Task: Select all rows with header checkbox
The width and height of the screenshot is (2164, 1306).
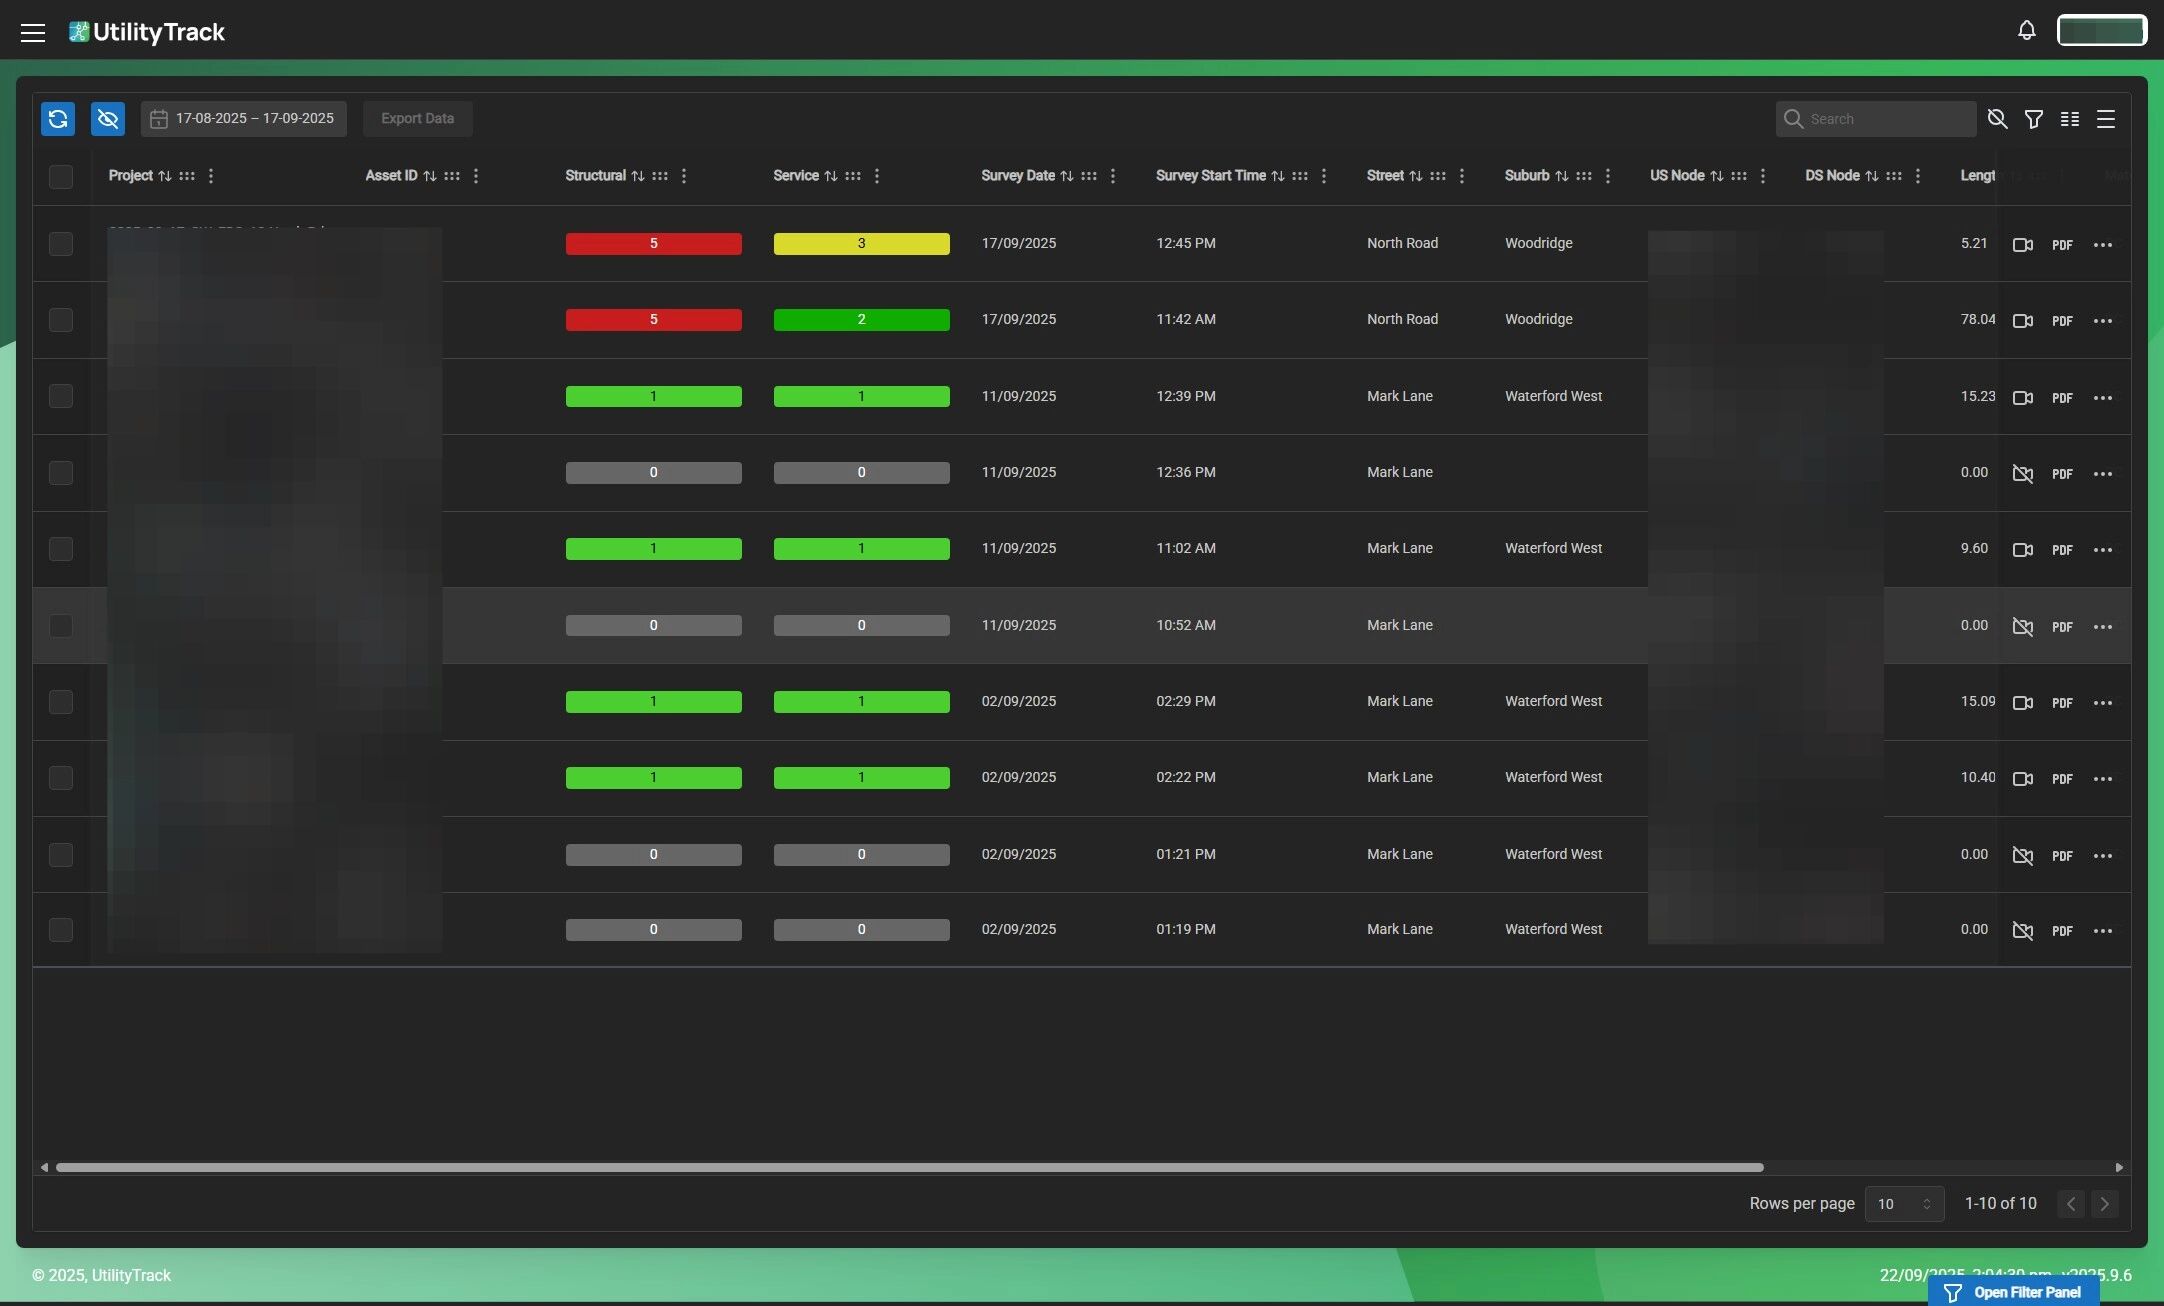Action: pyautogui.click(x=61, y=177)
